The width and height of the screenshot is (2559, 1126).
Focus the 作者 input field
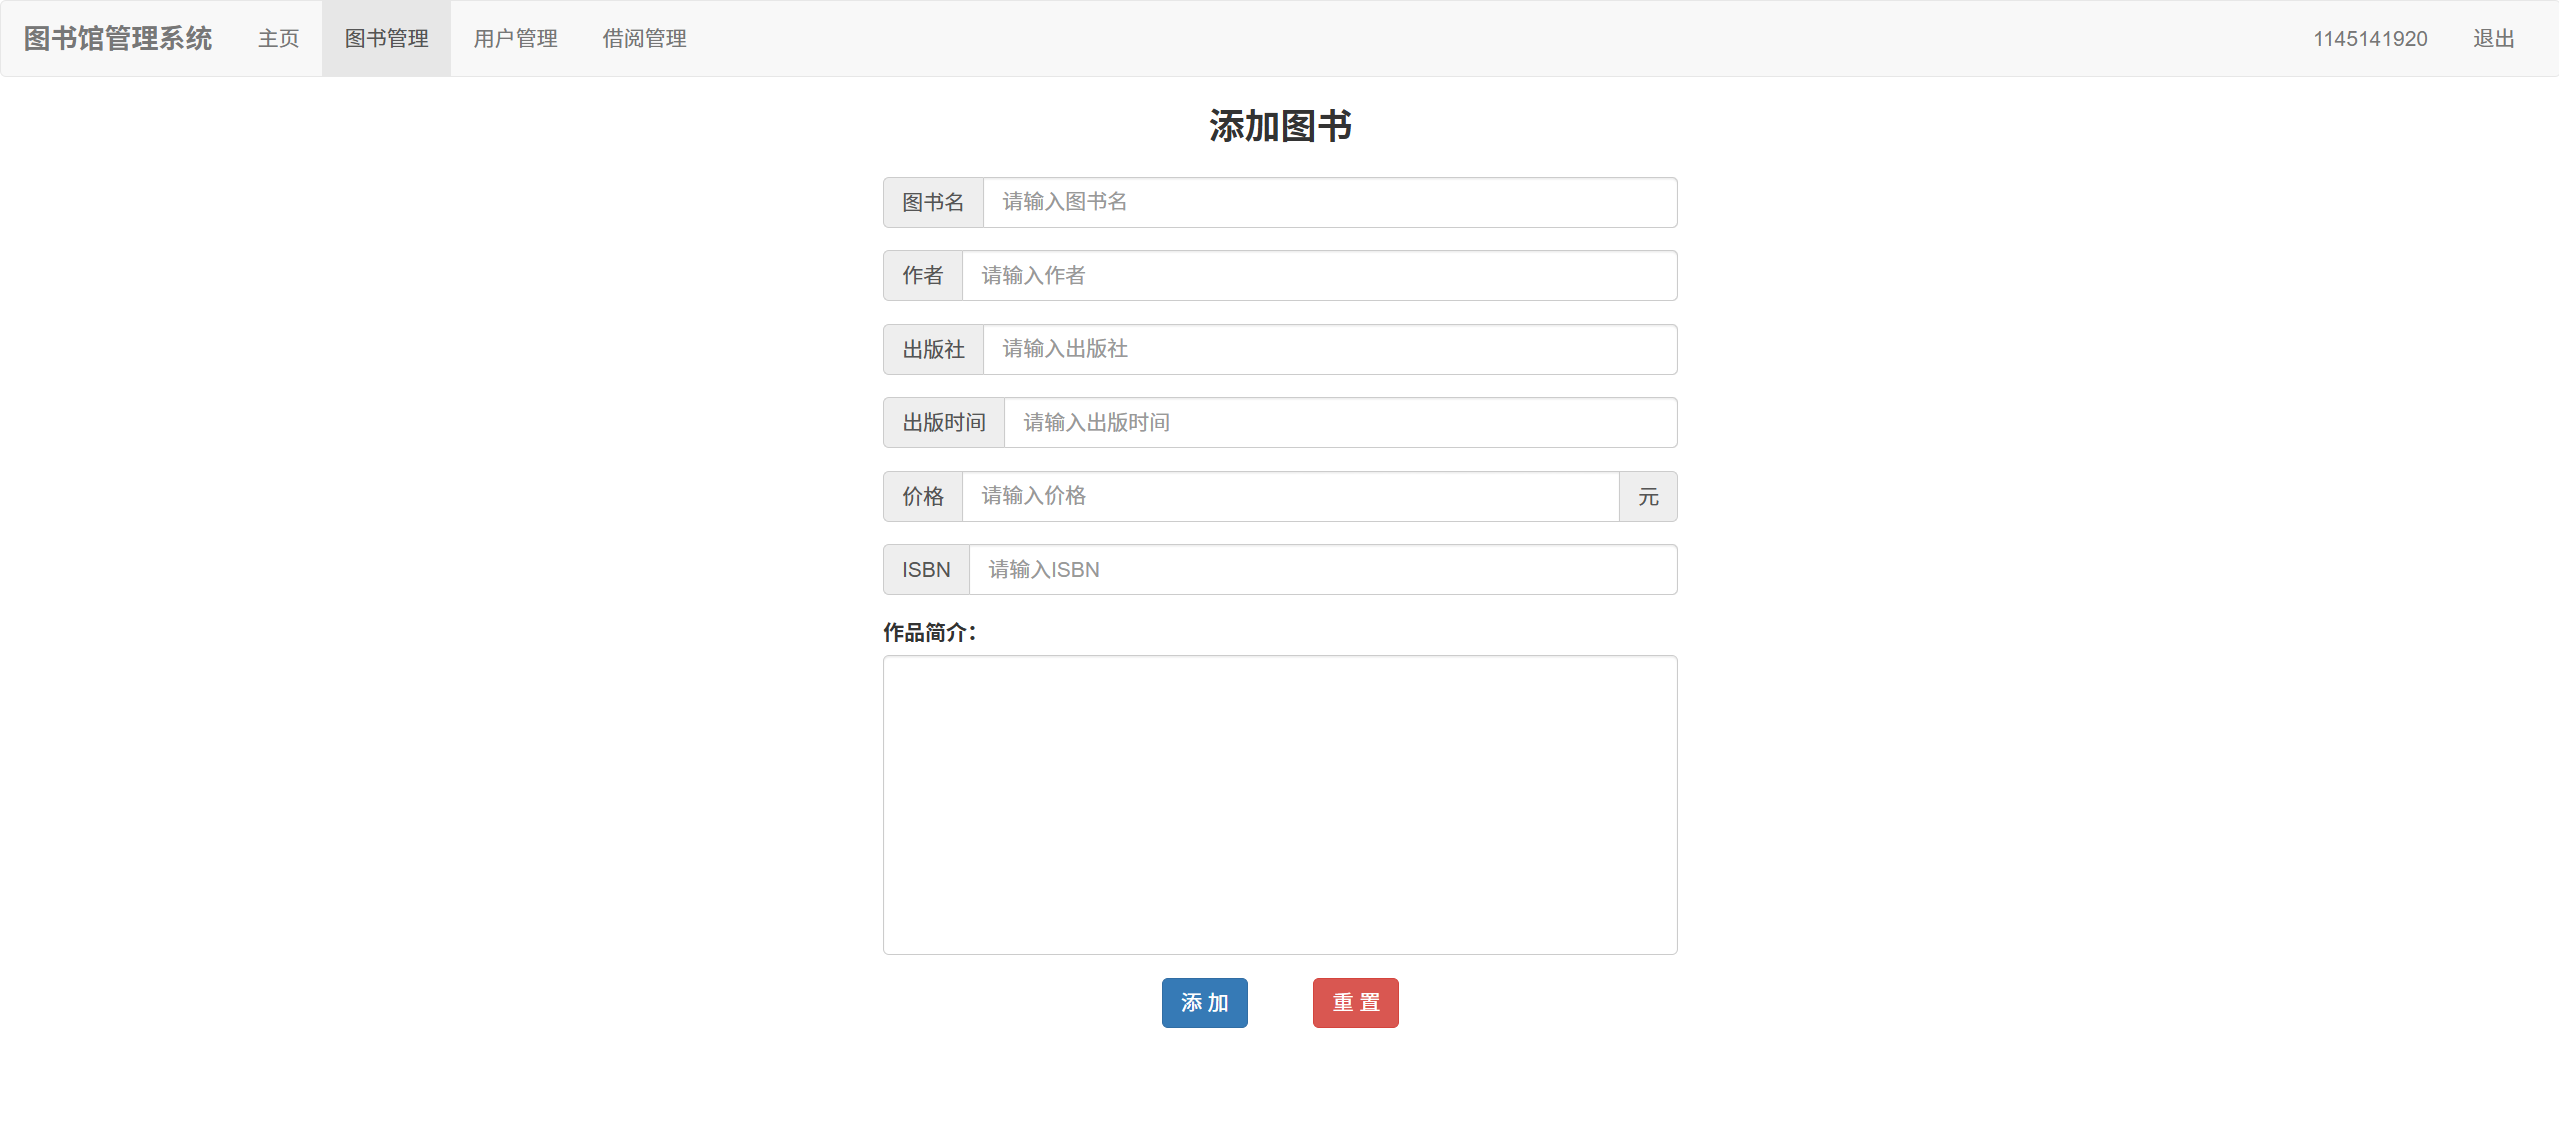point(1319,275)
